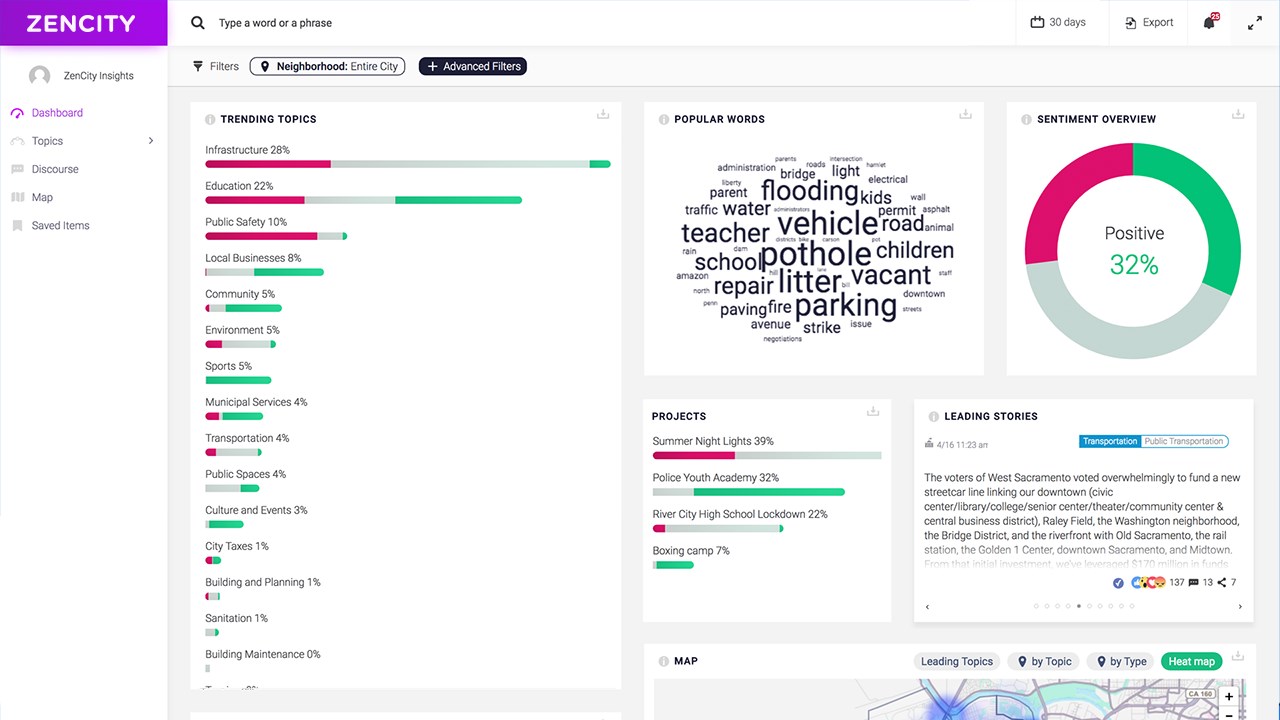Screen dimensions: 1280x720
Task: Toggle map view by Topic
Action: 1044,661
